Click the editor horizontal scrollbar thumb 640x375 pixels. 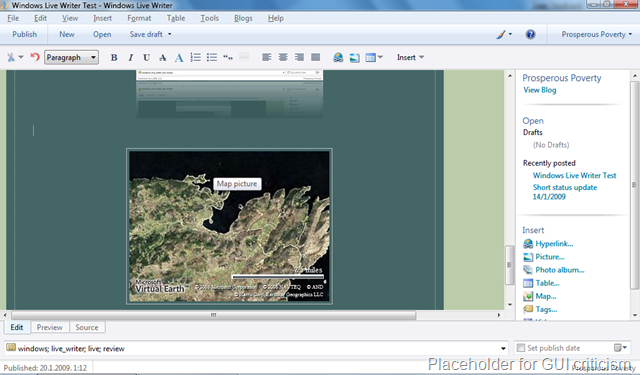click(213, 315)
